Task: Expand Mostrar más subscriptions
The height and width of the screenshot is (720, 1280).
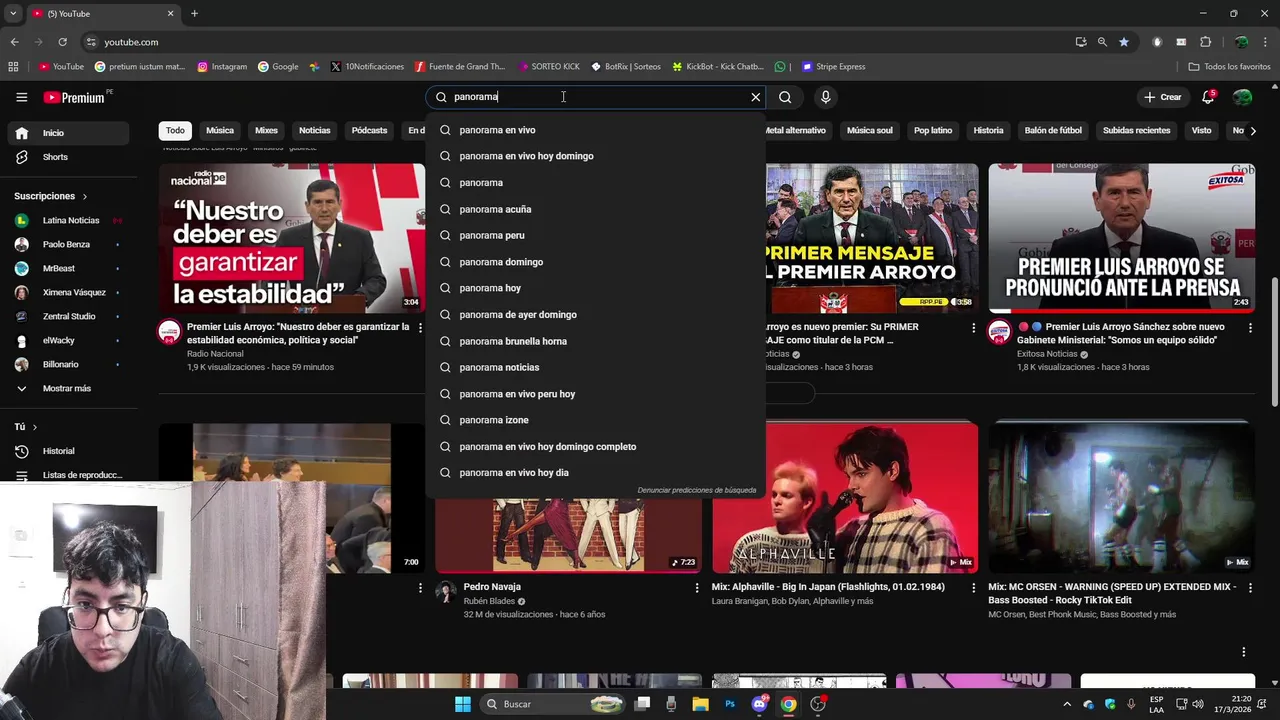Action: click(68, 388)
